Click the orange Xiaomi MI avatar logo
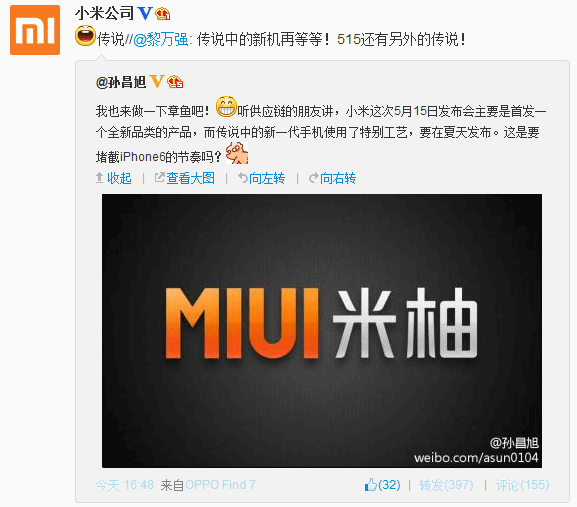 click(35, 30)
